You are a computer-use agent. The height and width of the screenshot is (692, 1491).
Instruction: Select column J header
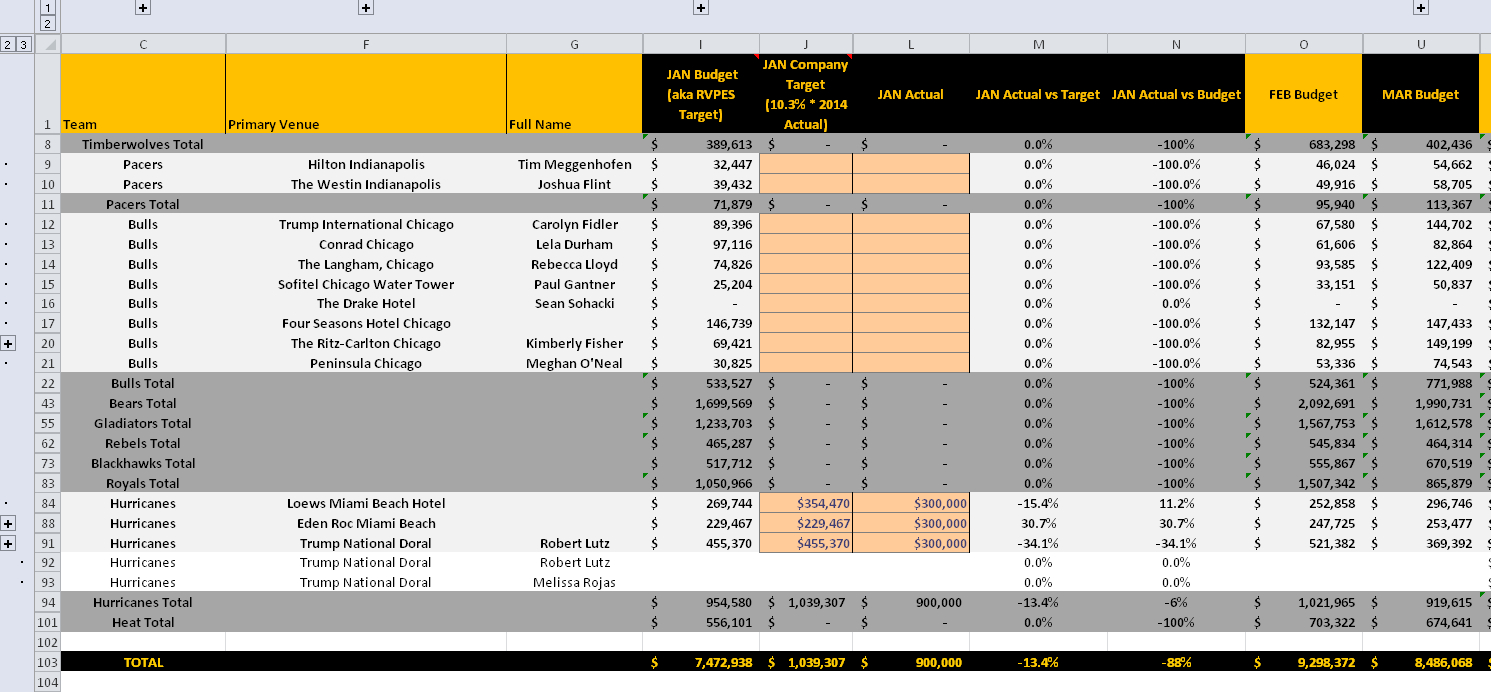pyautogui.click(x=806, y=44)
